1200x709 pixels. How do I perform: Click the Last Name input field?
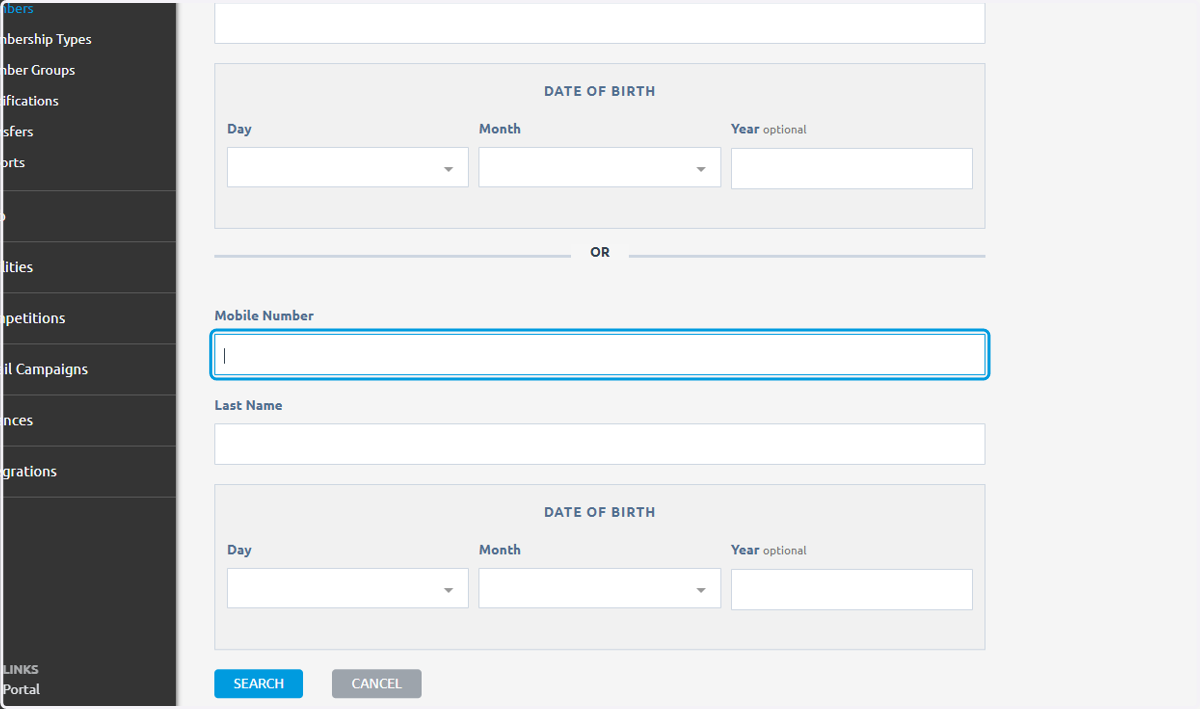(599, 444)
